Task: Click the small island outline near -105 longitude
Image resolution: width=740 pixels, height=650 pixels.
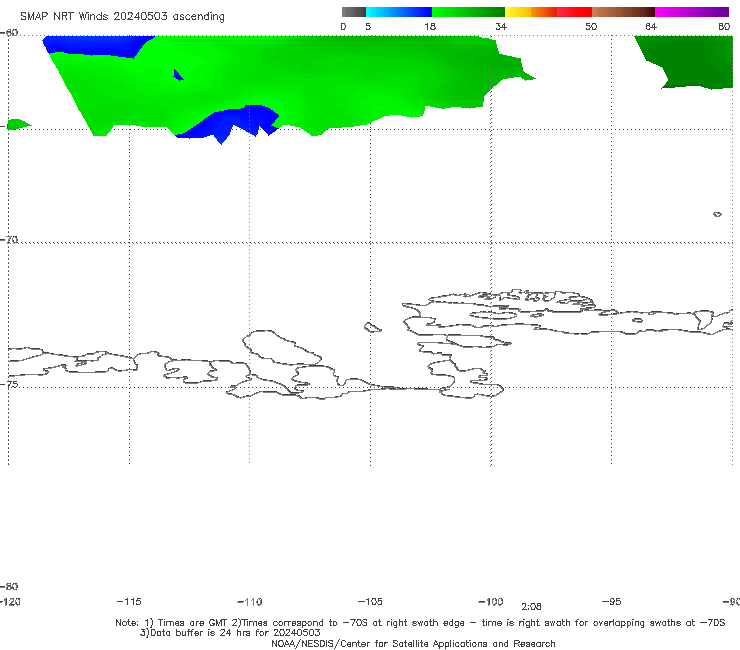Action: [372, 327]
